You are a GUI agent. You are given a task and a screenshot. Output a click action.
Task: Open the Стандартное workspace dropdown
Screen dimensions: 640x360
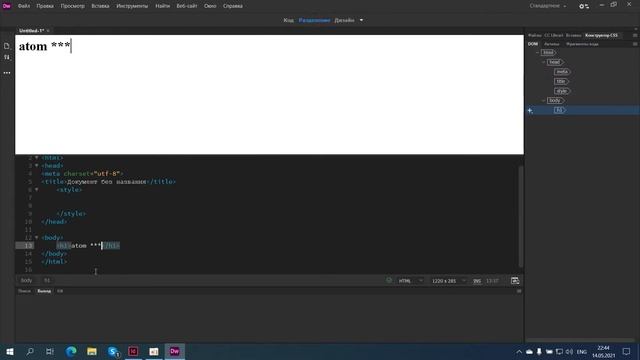pyautogui.click(x=548, y=6)
